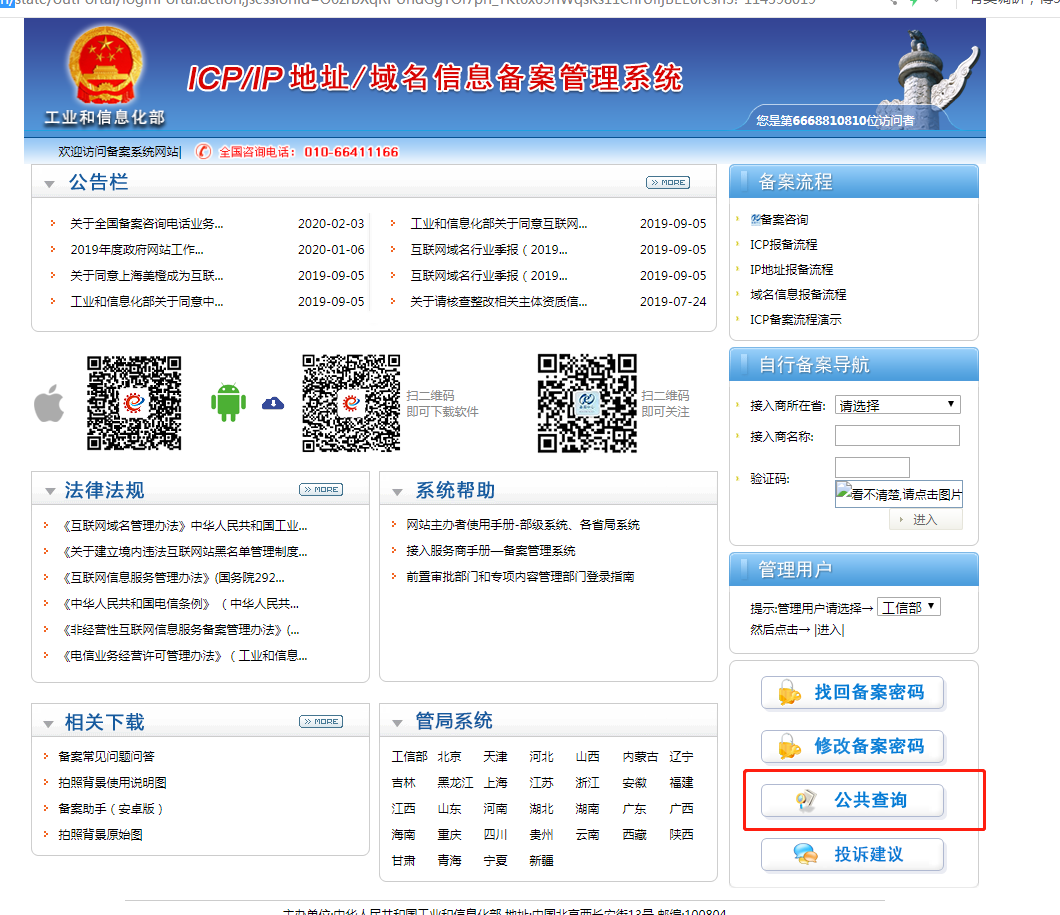
Task: Click the Apple iOS download icon
Action: 49,404
